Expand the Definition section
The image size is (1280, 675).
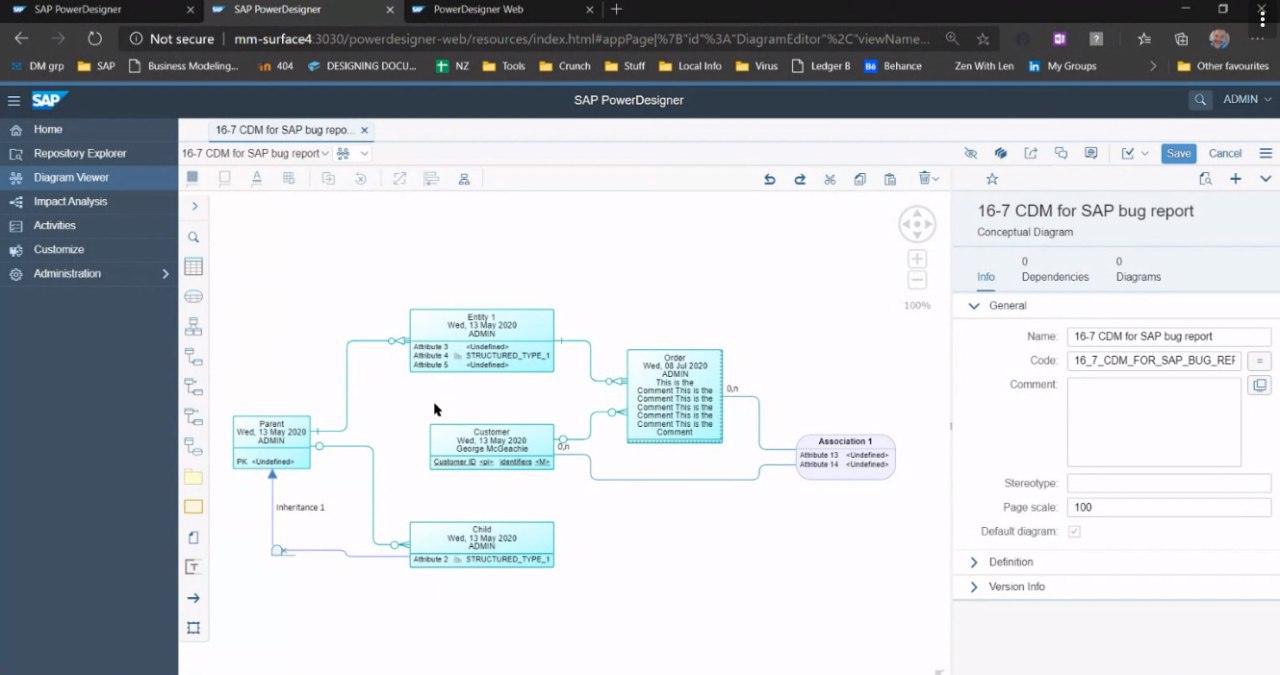coord(974,562)
